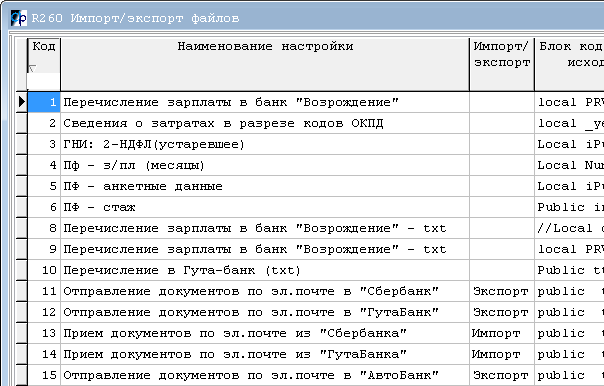
Task: Click code cell 12
Action: [x=44, y=312]
